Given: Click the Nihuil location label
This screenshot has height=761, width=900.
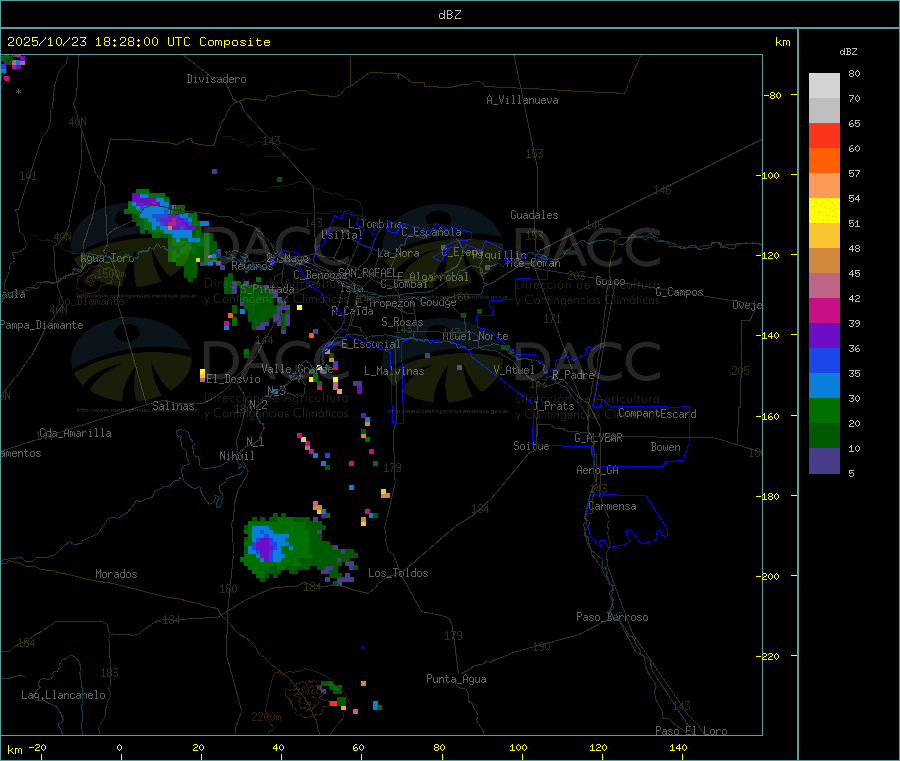Looking at the screenshot, I should pyautogui.click(x=237, y=456).
